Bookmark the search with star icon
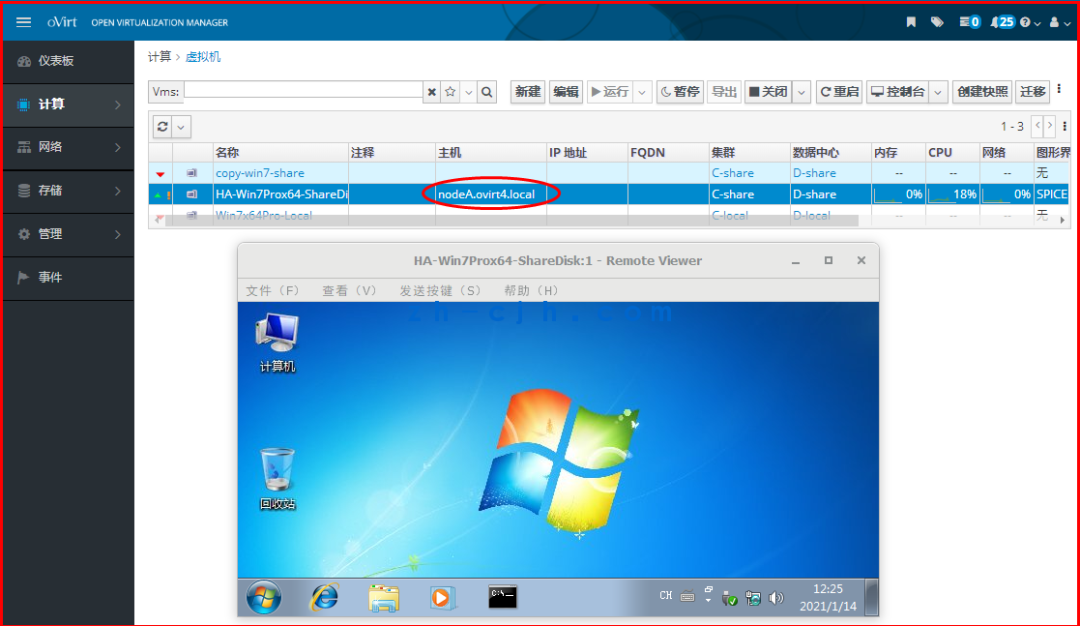Screen dimensions: 1080x626 [450, 92]
